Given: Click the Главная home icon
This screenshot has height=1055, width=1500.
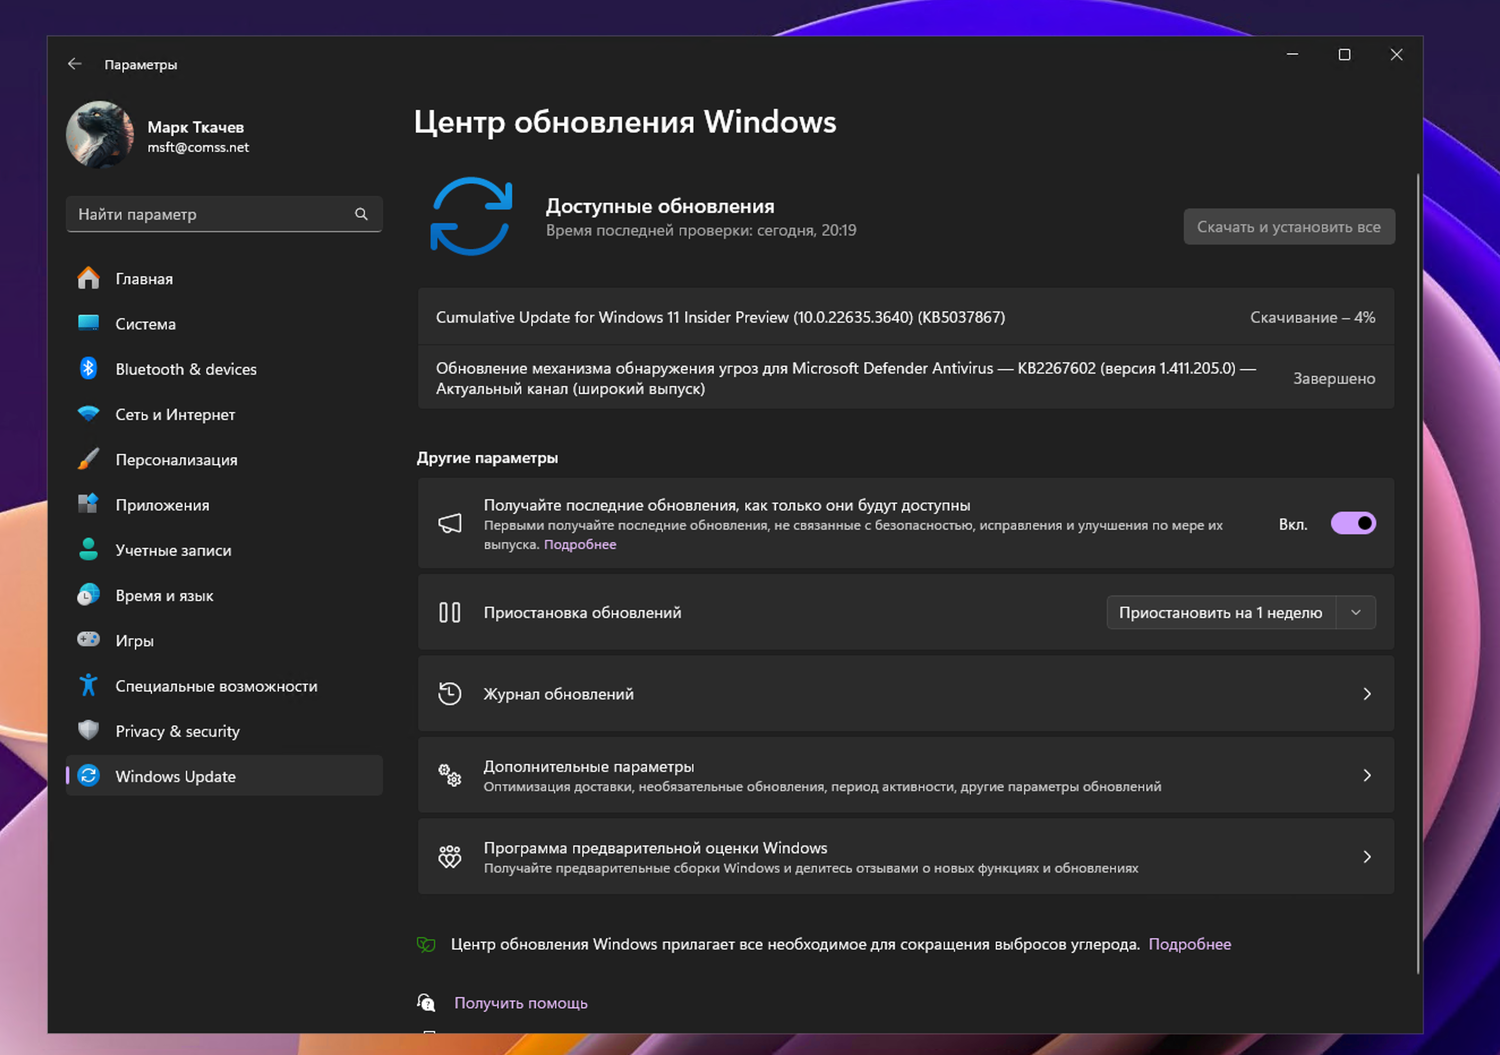Looking at the screenshot, I should (x=88, y=278).
